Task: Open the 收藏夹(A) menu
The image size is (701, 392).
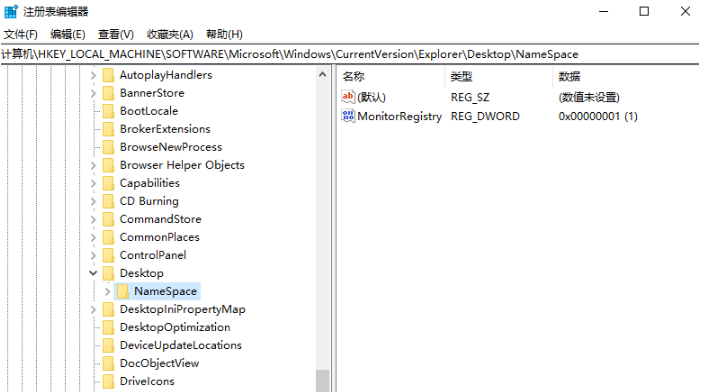Action: click(x=170, y=34)
